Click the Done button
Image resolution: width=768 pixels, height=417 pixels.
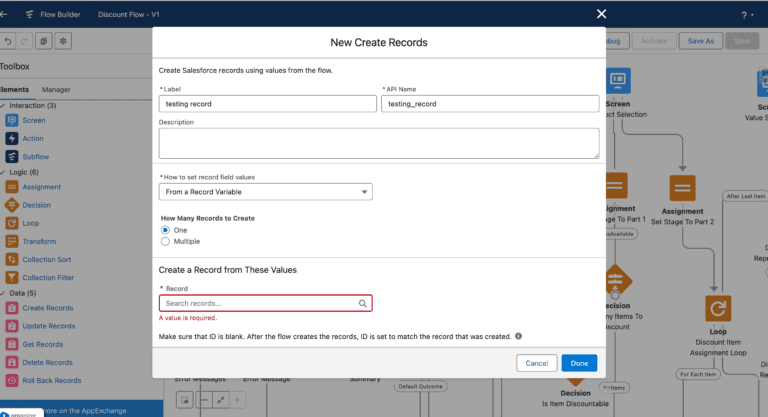[579, 363]
